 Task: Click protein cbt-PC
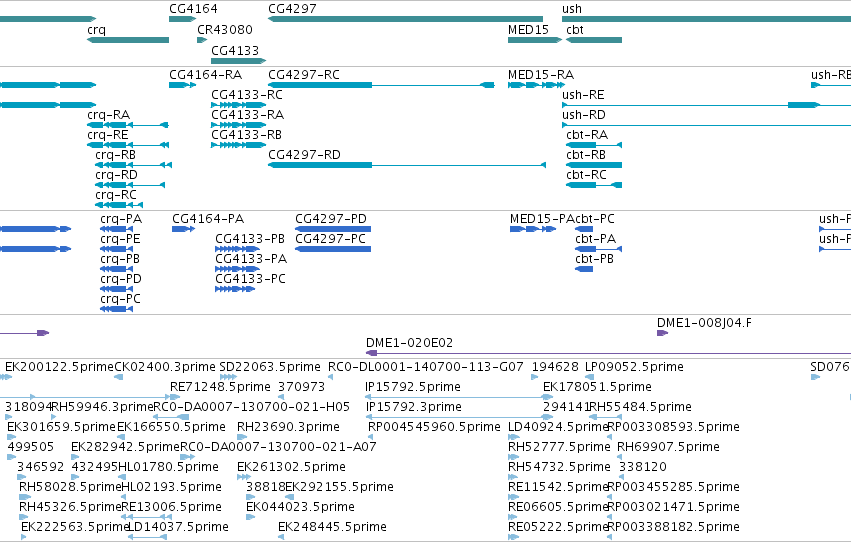[595, 219]
